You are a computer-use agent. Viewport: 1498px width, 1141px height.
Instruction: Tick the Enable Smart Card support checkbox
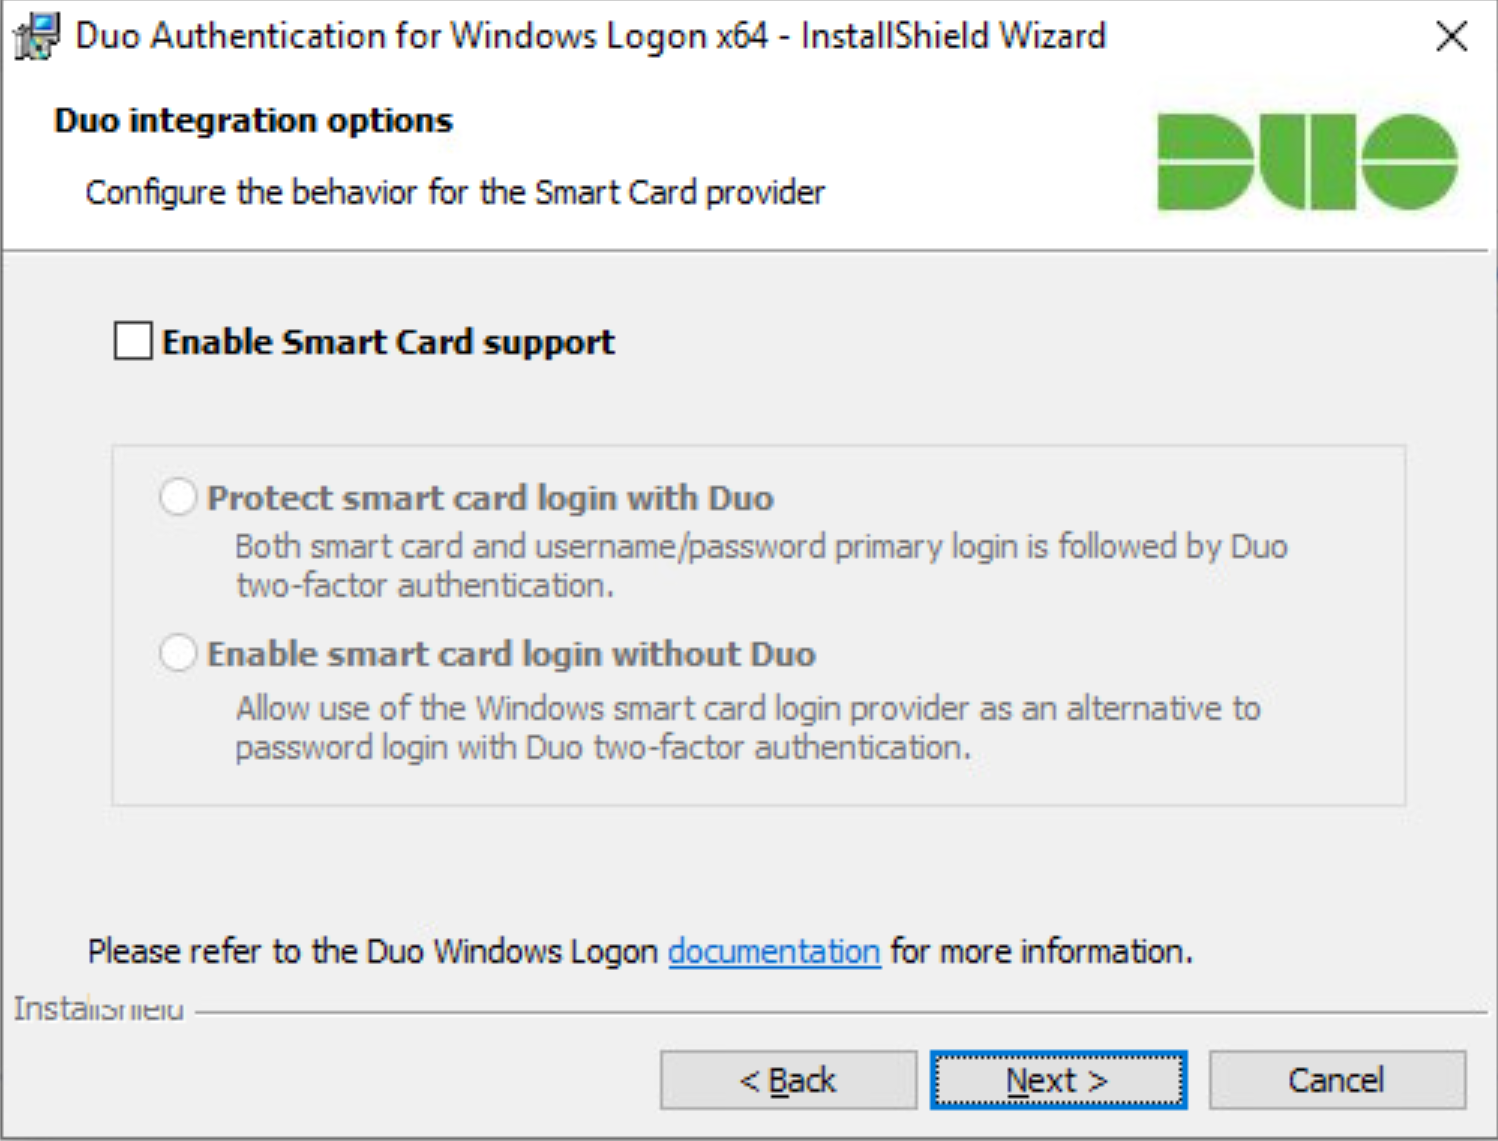point(133,341)
